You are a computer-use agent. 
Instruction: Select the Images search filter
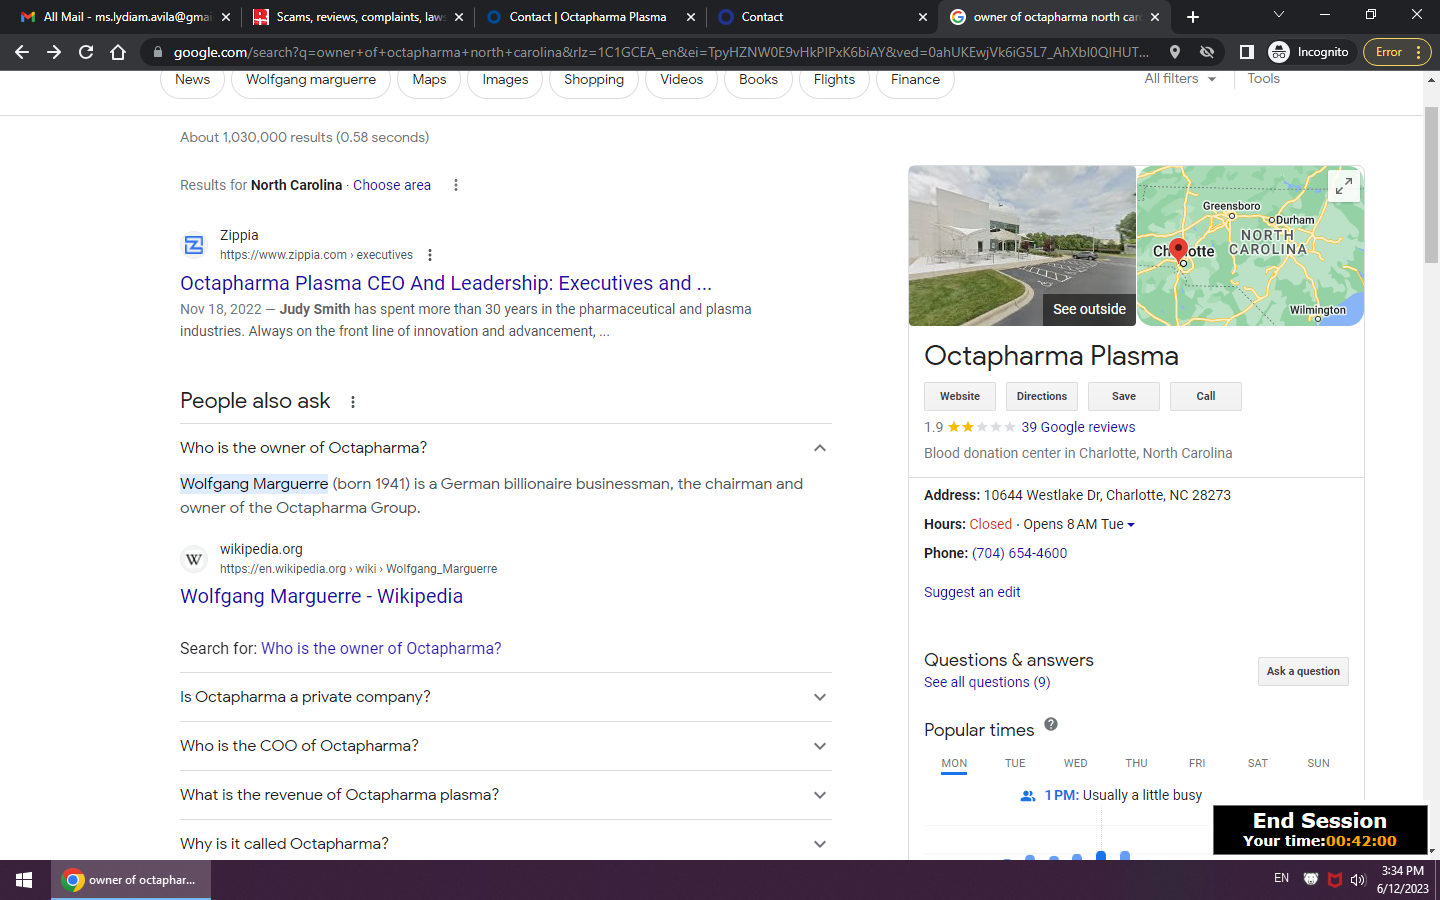[505, 80]
